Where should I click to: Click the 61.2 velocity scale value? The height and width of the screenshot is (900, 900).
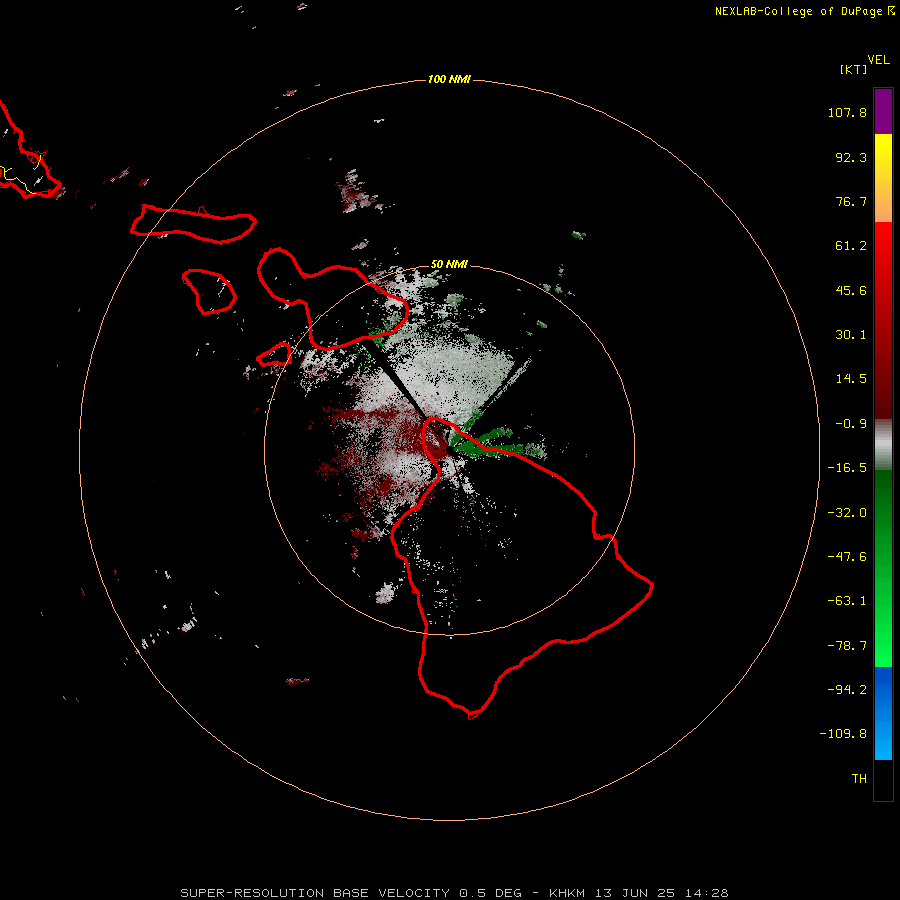[851, 246]
